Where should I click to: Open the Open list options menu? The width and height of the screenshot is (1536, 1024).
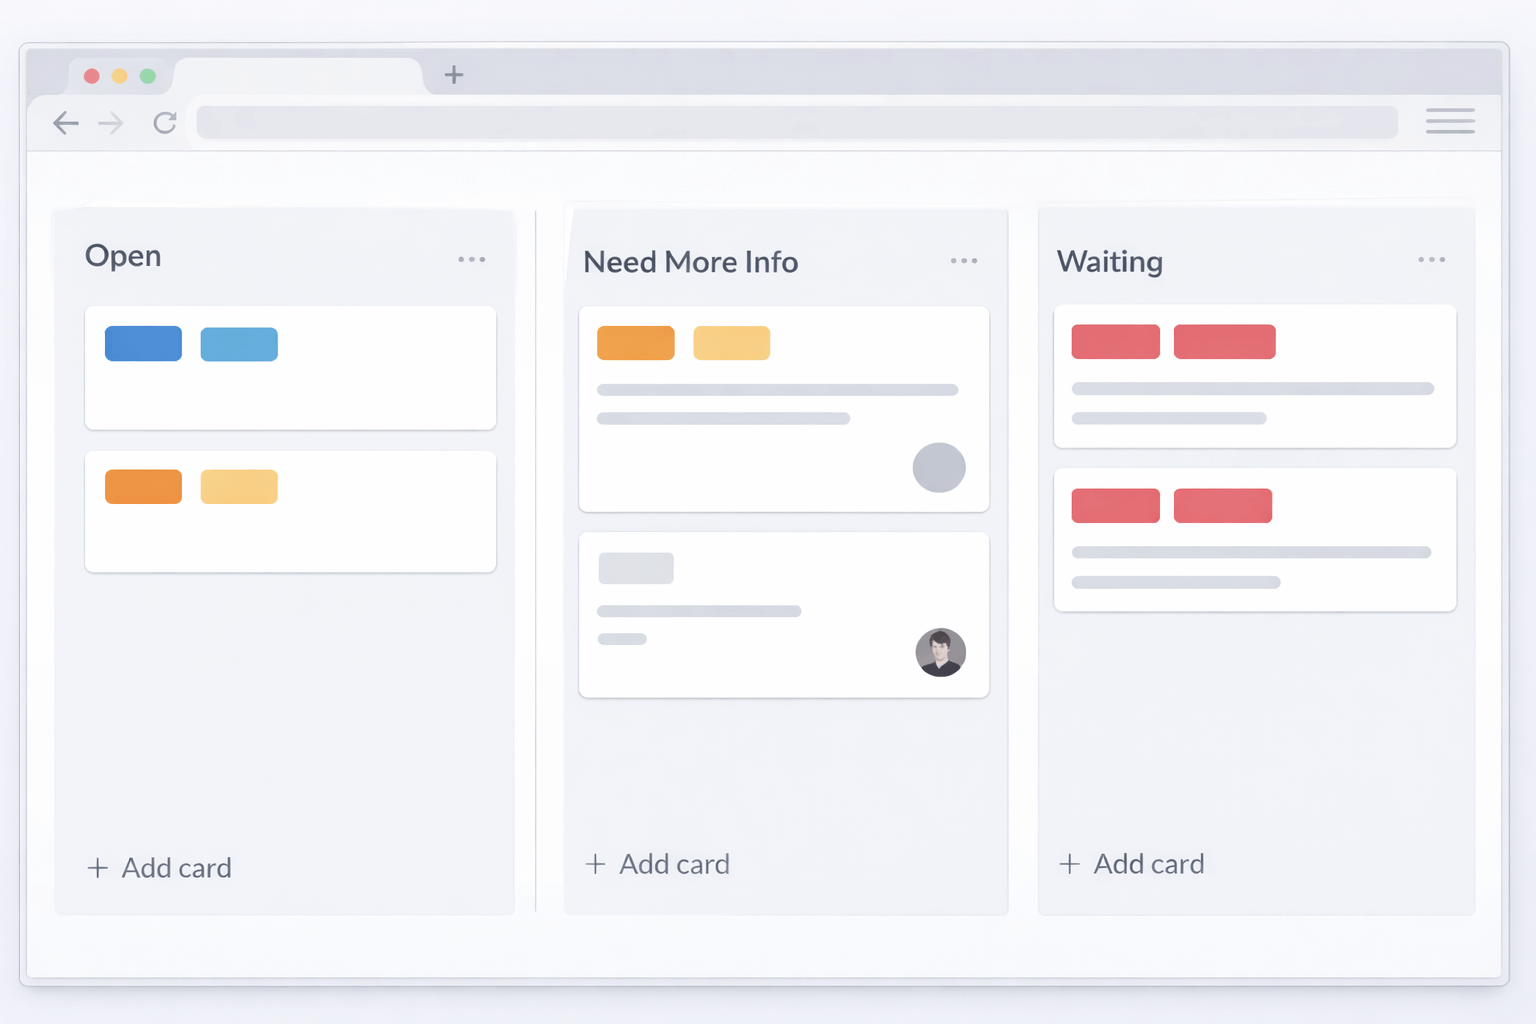tap(472, 259)
